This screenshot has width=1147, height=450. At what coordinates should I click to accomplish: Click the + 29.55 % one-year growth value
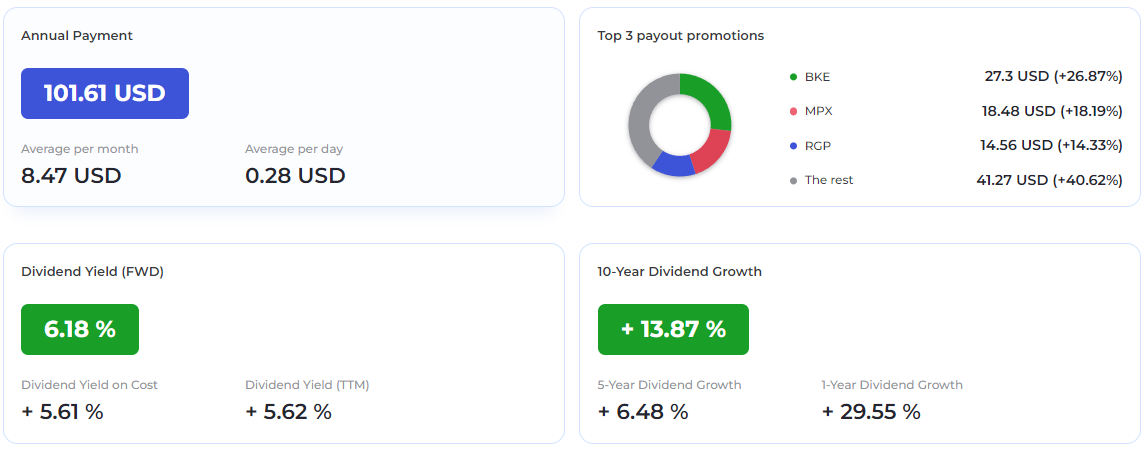coord(870,412)
